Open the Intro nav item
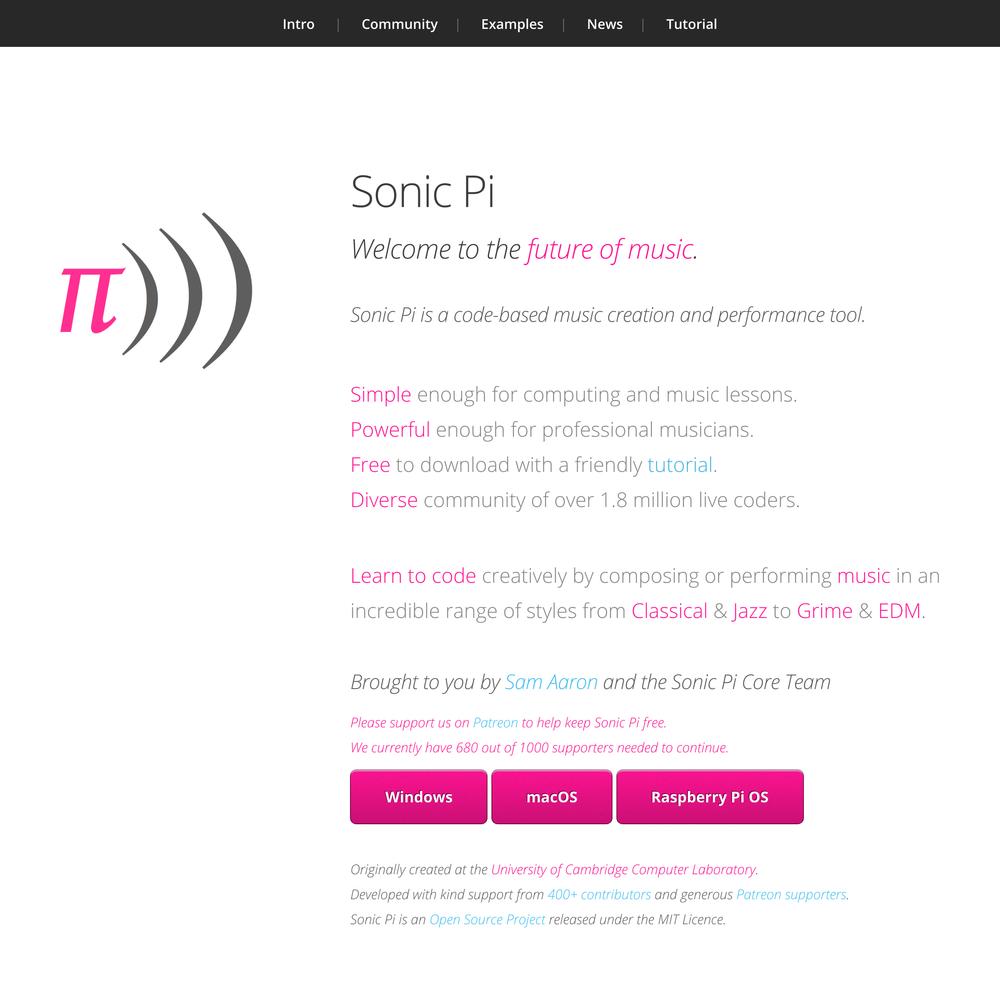Screen dimensions: 1000x1000 pos(298,24)
